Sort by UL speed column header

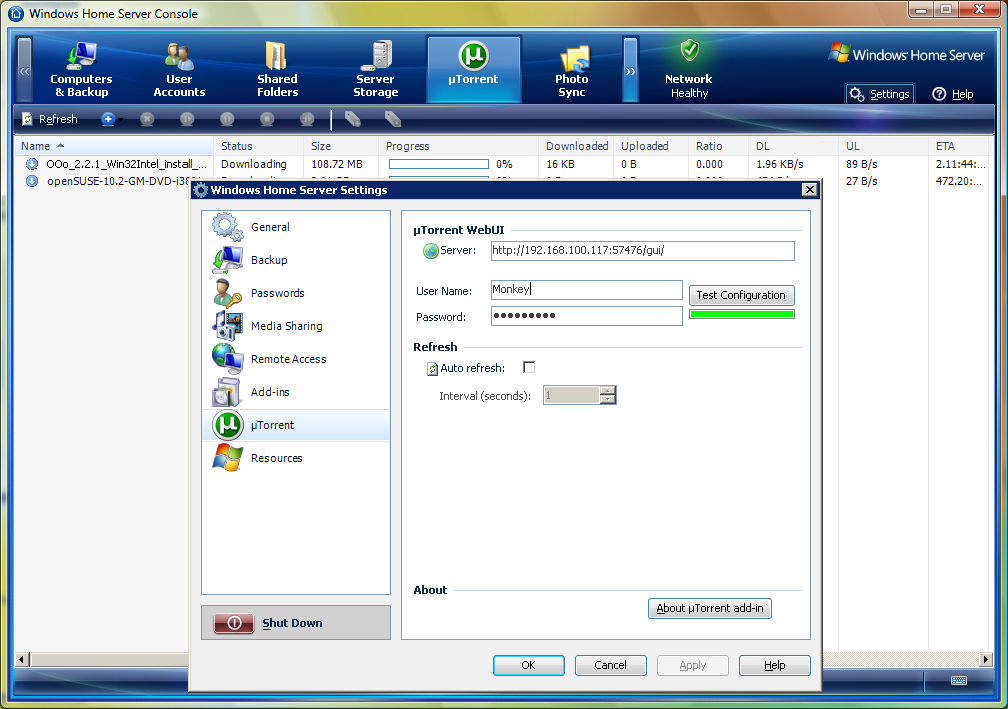pos(883,146)
